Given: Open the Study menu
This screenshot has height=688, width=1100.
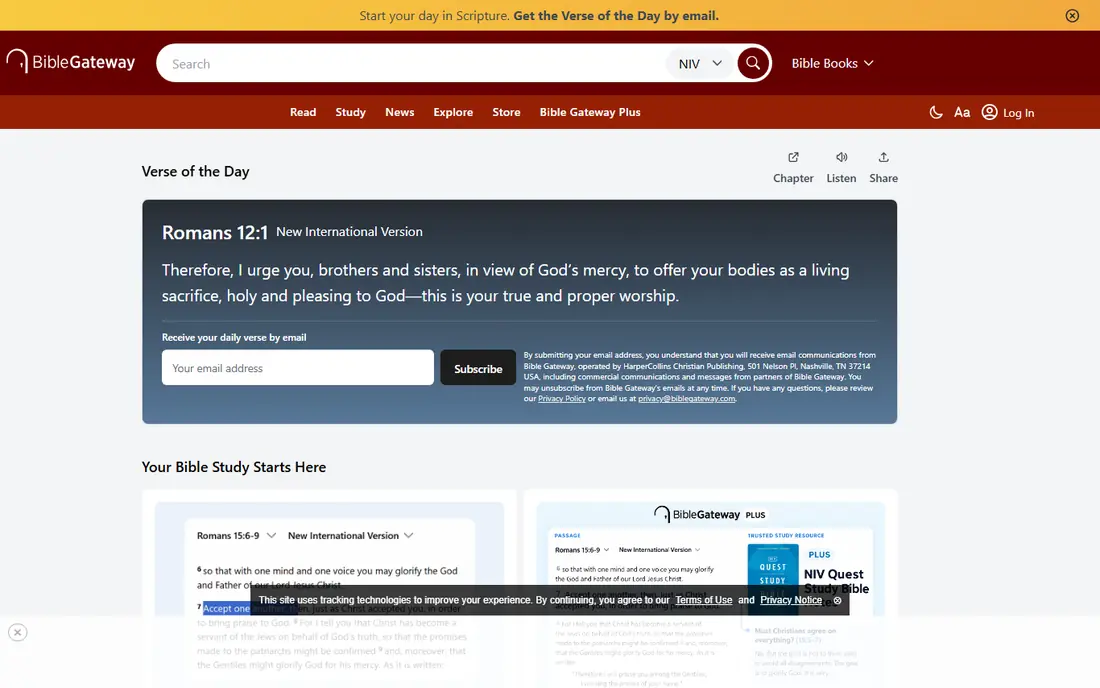Looking at the screenshot, I should click(x=350, y=112).
